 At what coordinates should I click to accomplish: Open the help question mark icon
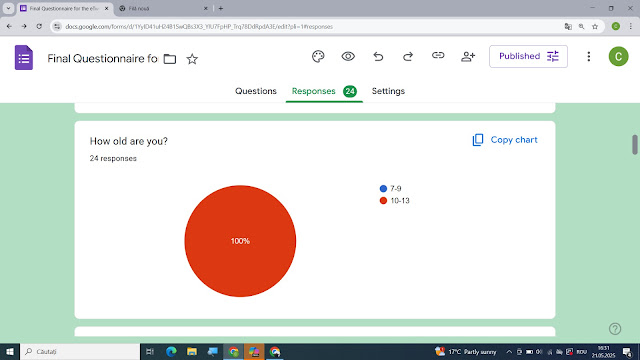(x=615, y=329)
